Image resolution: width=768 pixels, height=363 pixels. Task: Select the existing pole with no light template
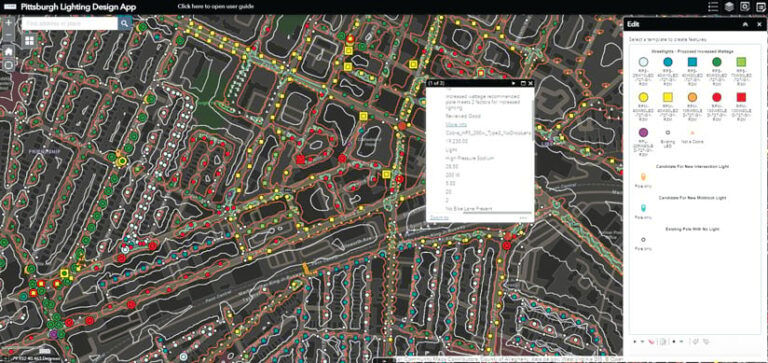[644, 240]
